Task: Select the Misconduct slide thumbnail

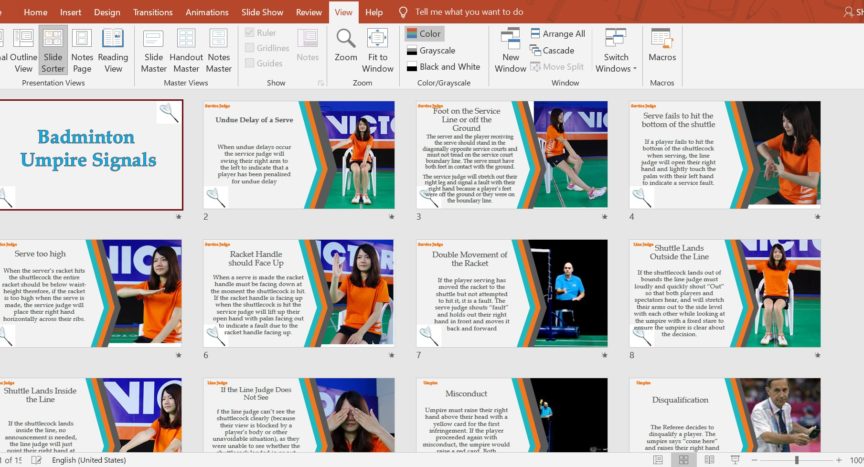Action: tap(511, 415)
